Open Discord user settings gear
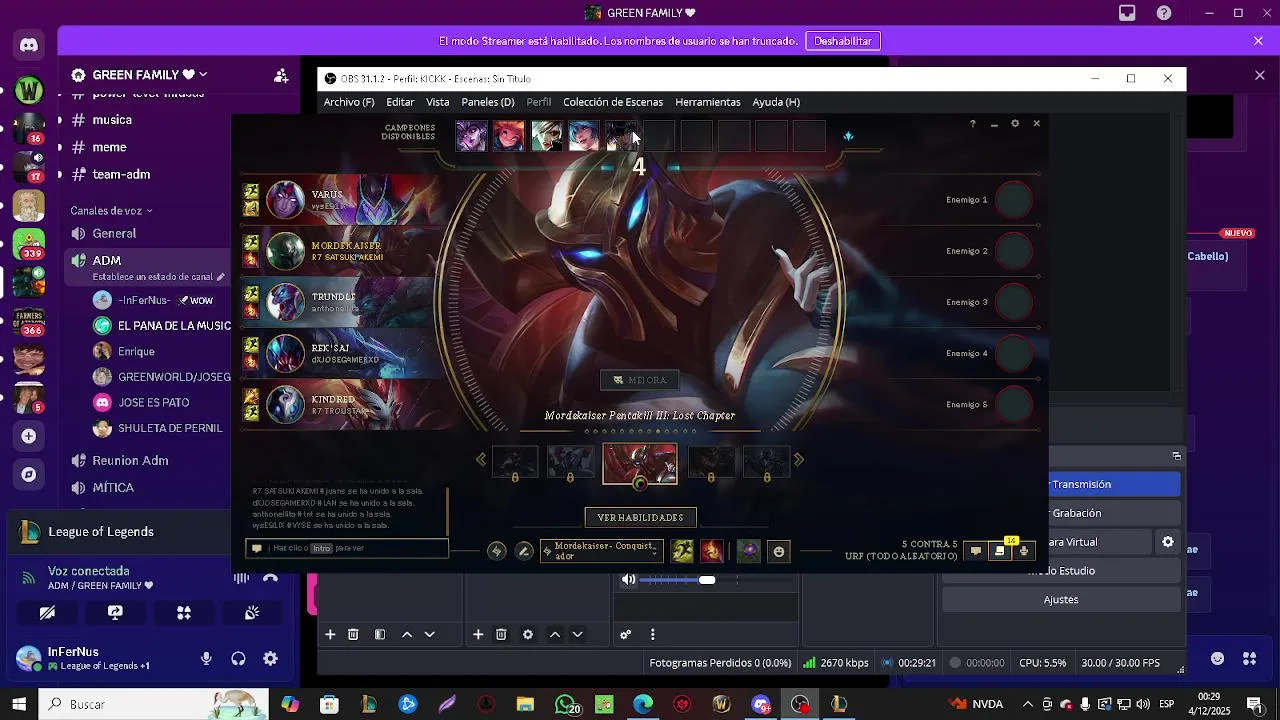Screen dimensions: 1280x720 click(270, 658)
